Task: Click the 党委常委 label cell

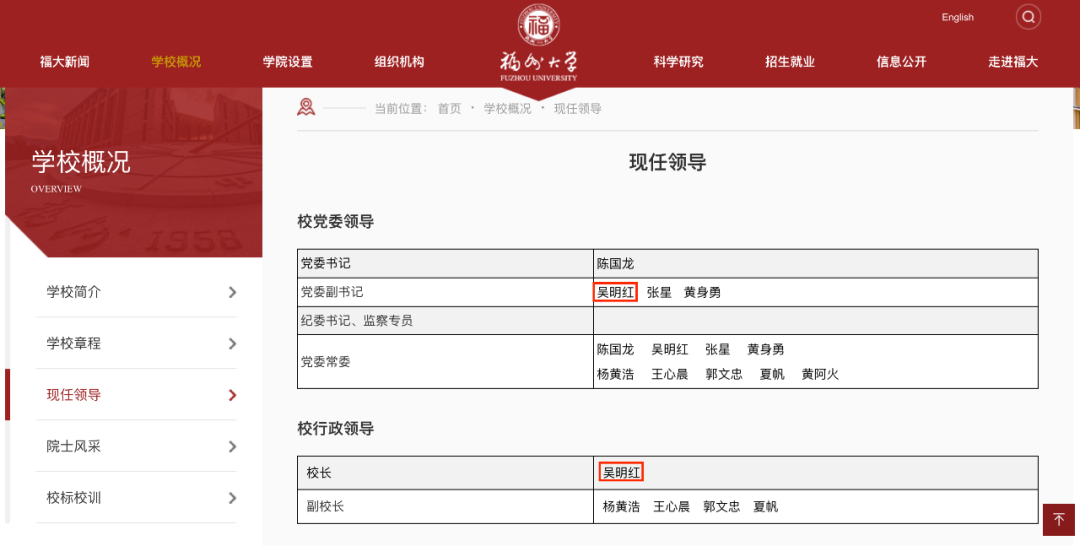Action: (x=446, y=361)
